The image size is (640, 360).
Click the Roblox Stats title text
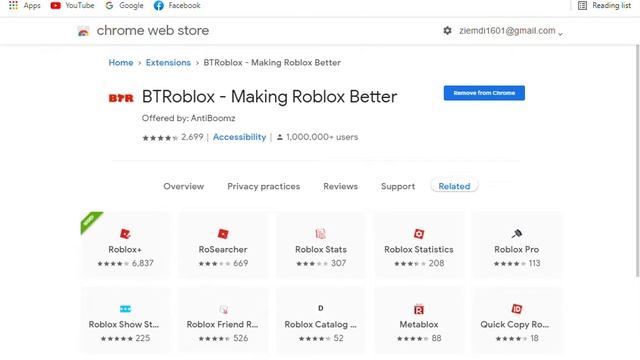[x=321, y=249]
